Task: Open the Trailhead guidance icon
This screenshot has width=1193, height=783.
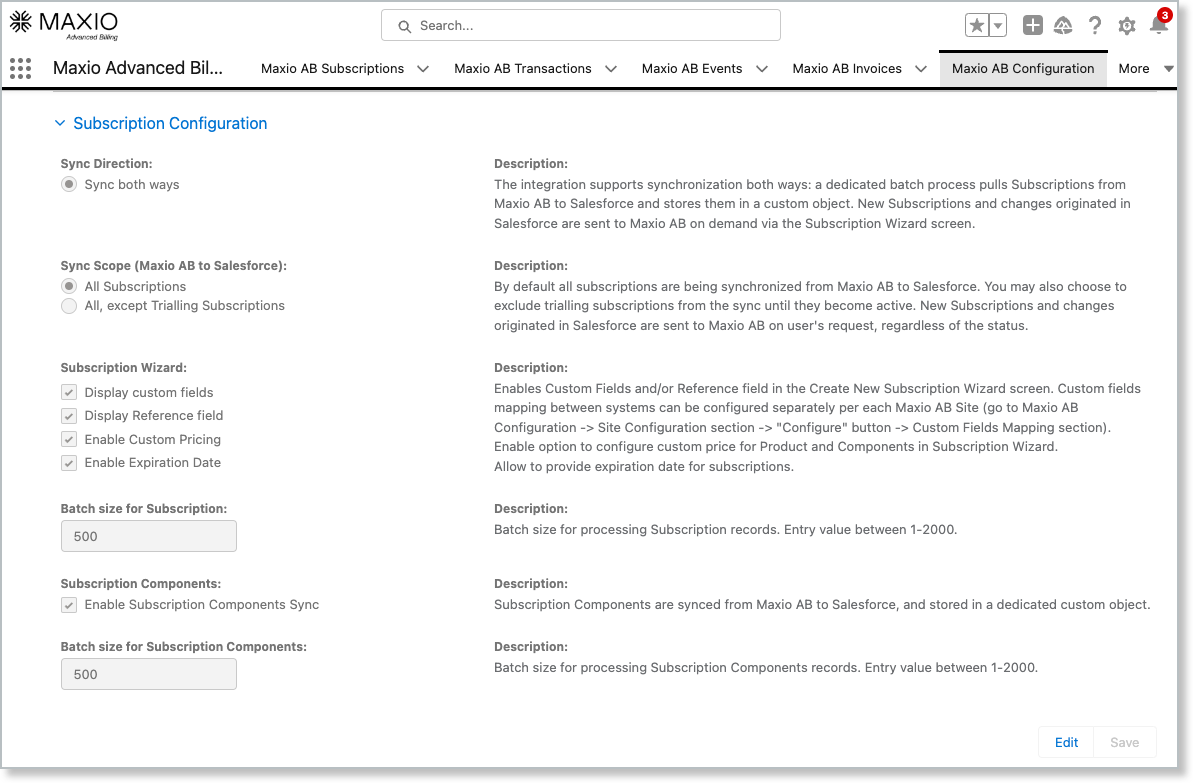Action: point(1064,26)
